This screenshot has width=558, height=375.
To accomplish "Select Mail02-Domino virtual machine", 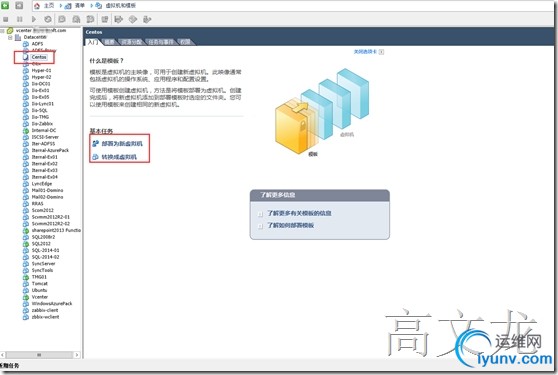I will point(47,197).
